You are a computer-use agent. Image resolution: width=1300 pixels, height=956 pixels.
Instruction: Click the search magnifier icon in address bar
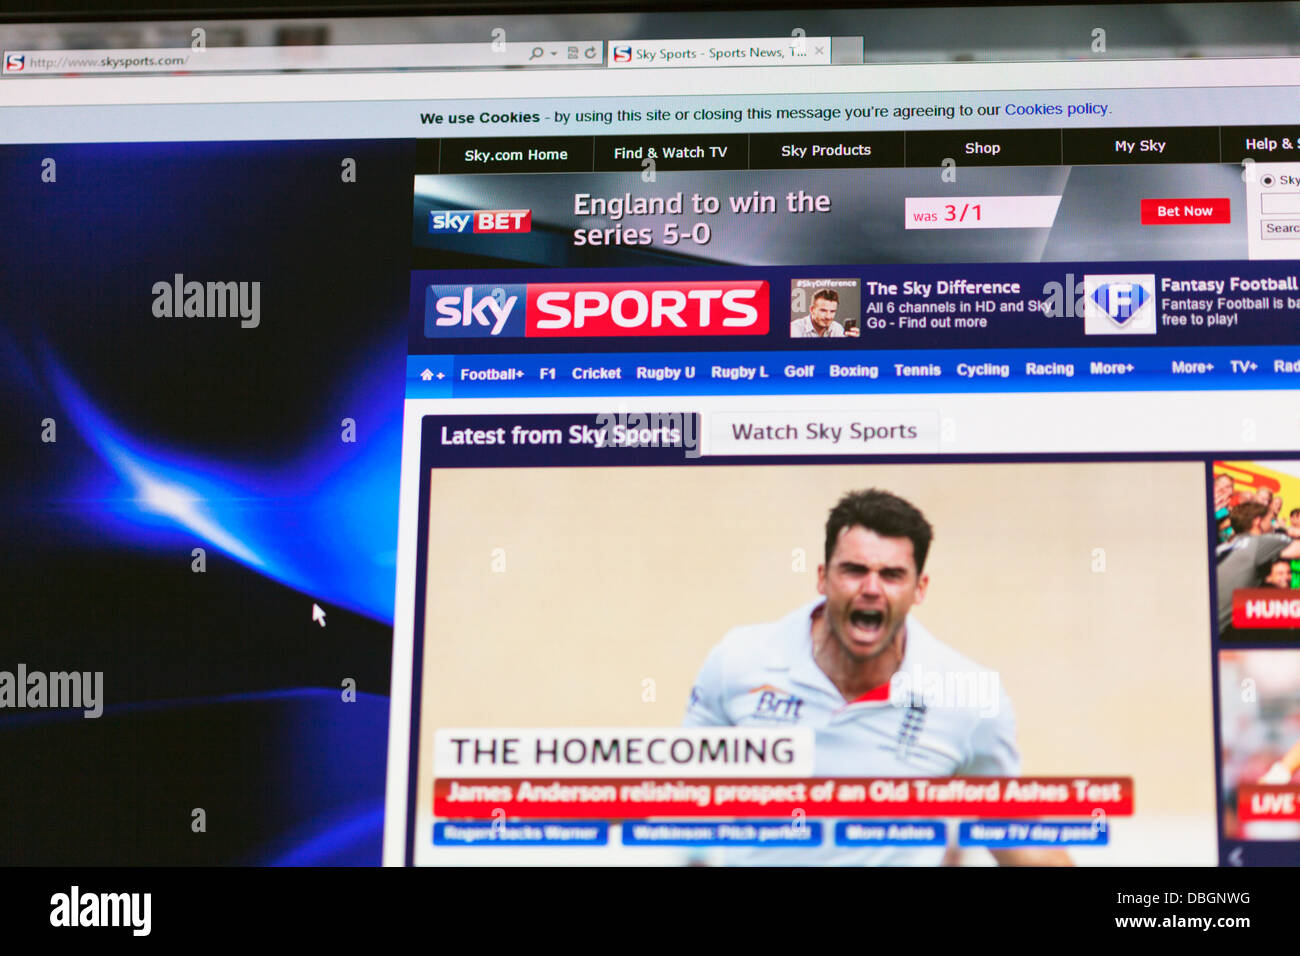(x=537, y=53)
